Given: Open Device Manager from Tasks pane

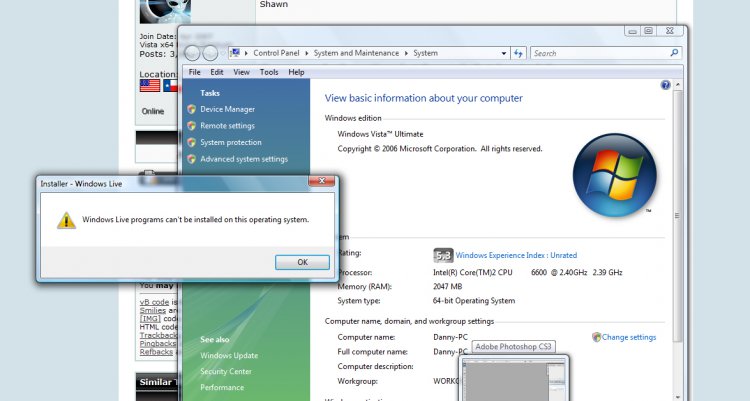Looking at the screenshot, I should point(227,109).
